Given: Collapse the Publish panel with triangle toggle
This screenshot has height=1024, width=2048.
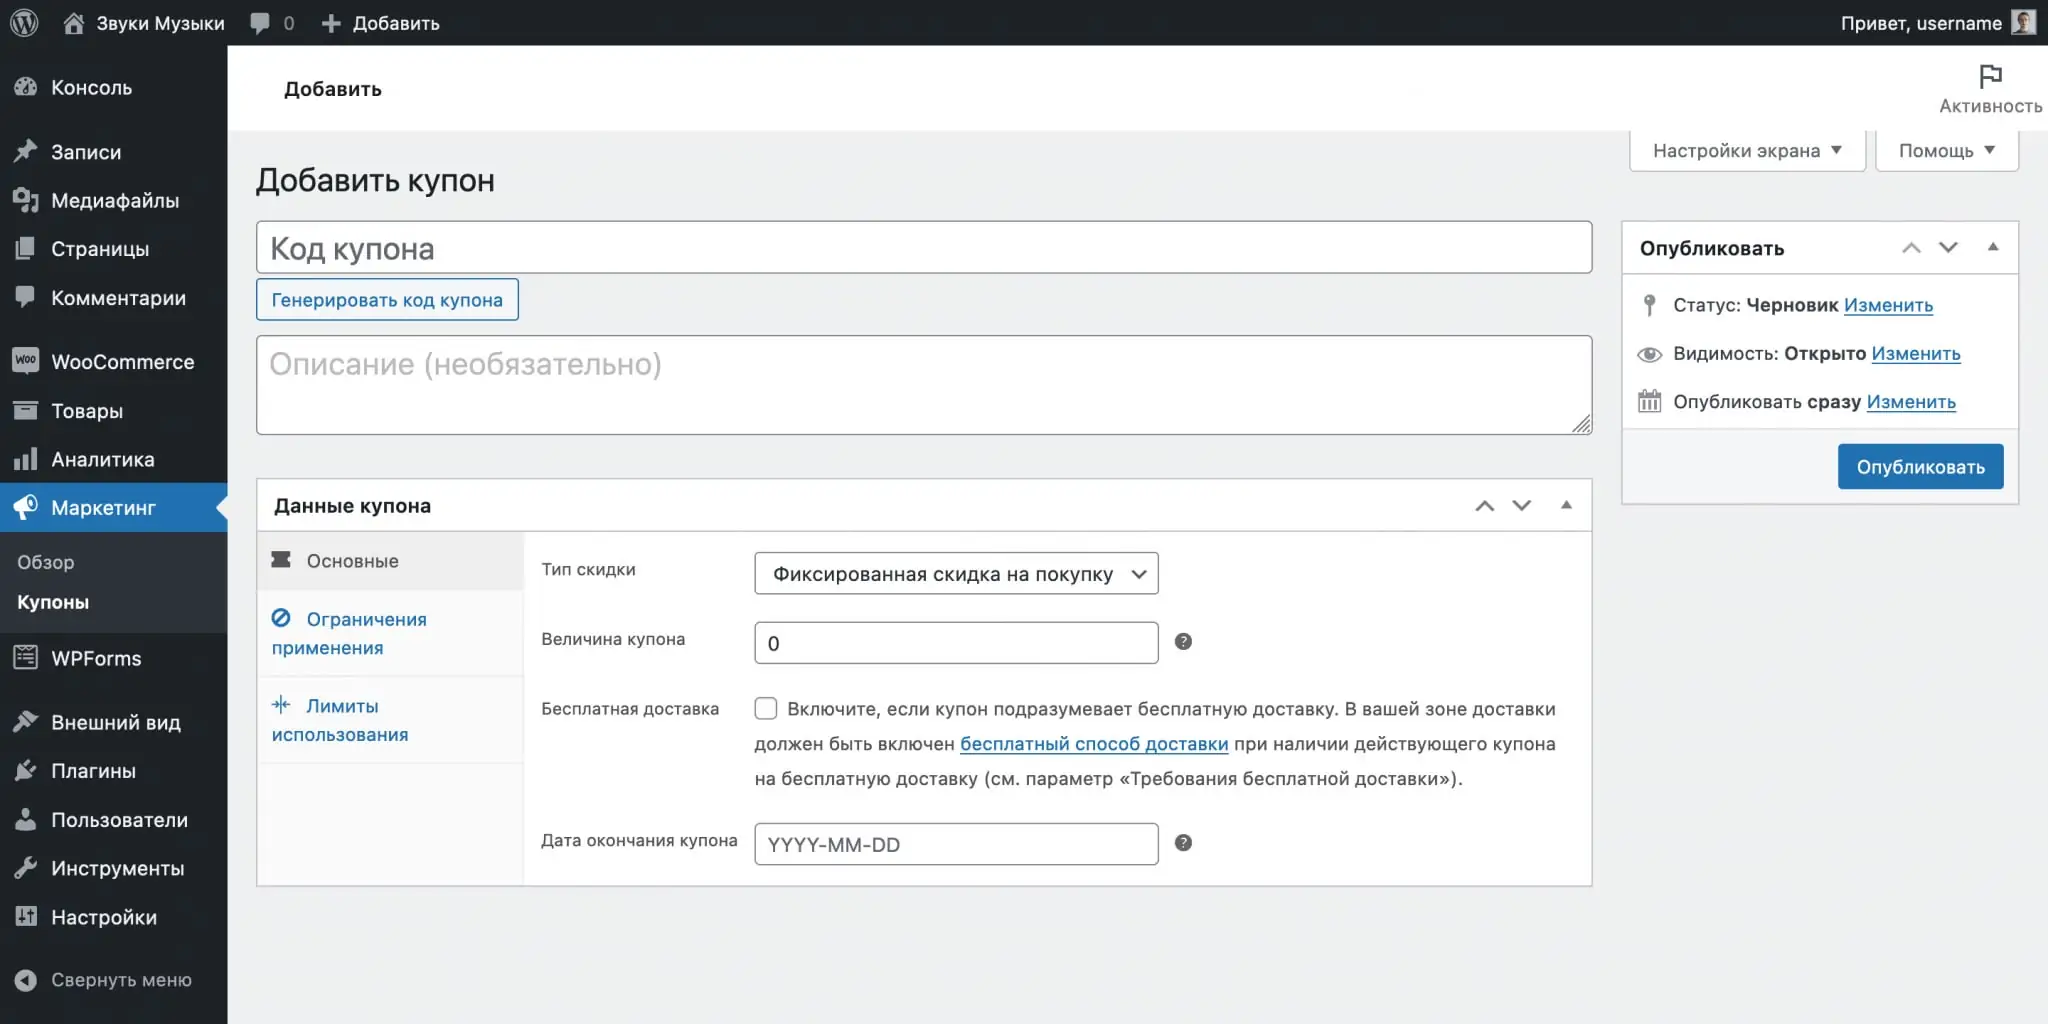Looking at the screenshot, I should (1992, 247).
